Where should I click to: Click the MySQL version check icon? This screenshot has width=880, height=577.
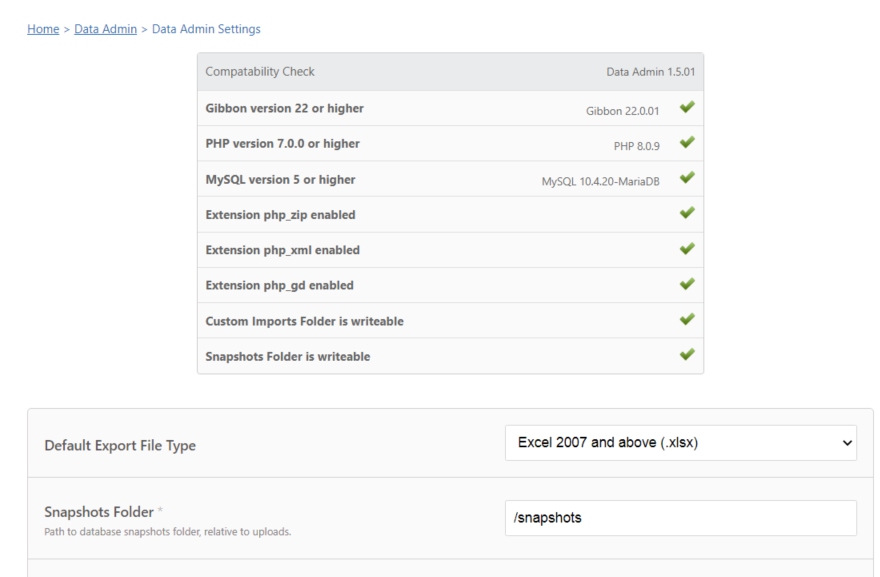687,177
